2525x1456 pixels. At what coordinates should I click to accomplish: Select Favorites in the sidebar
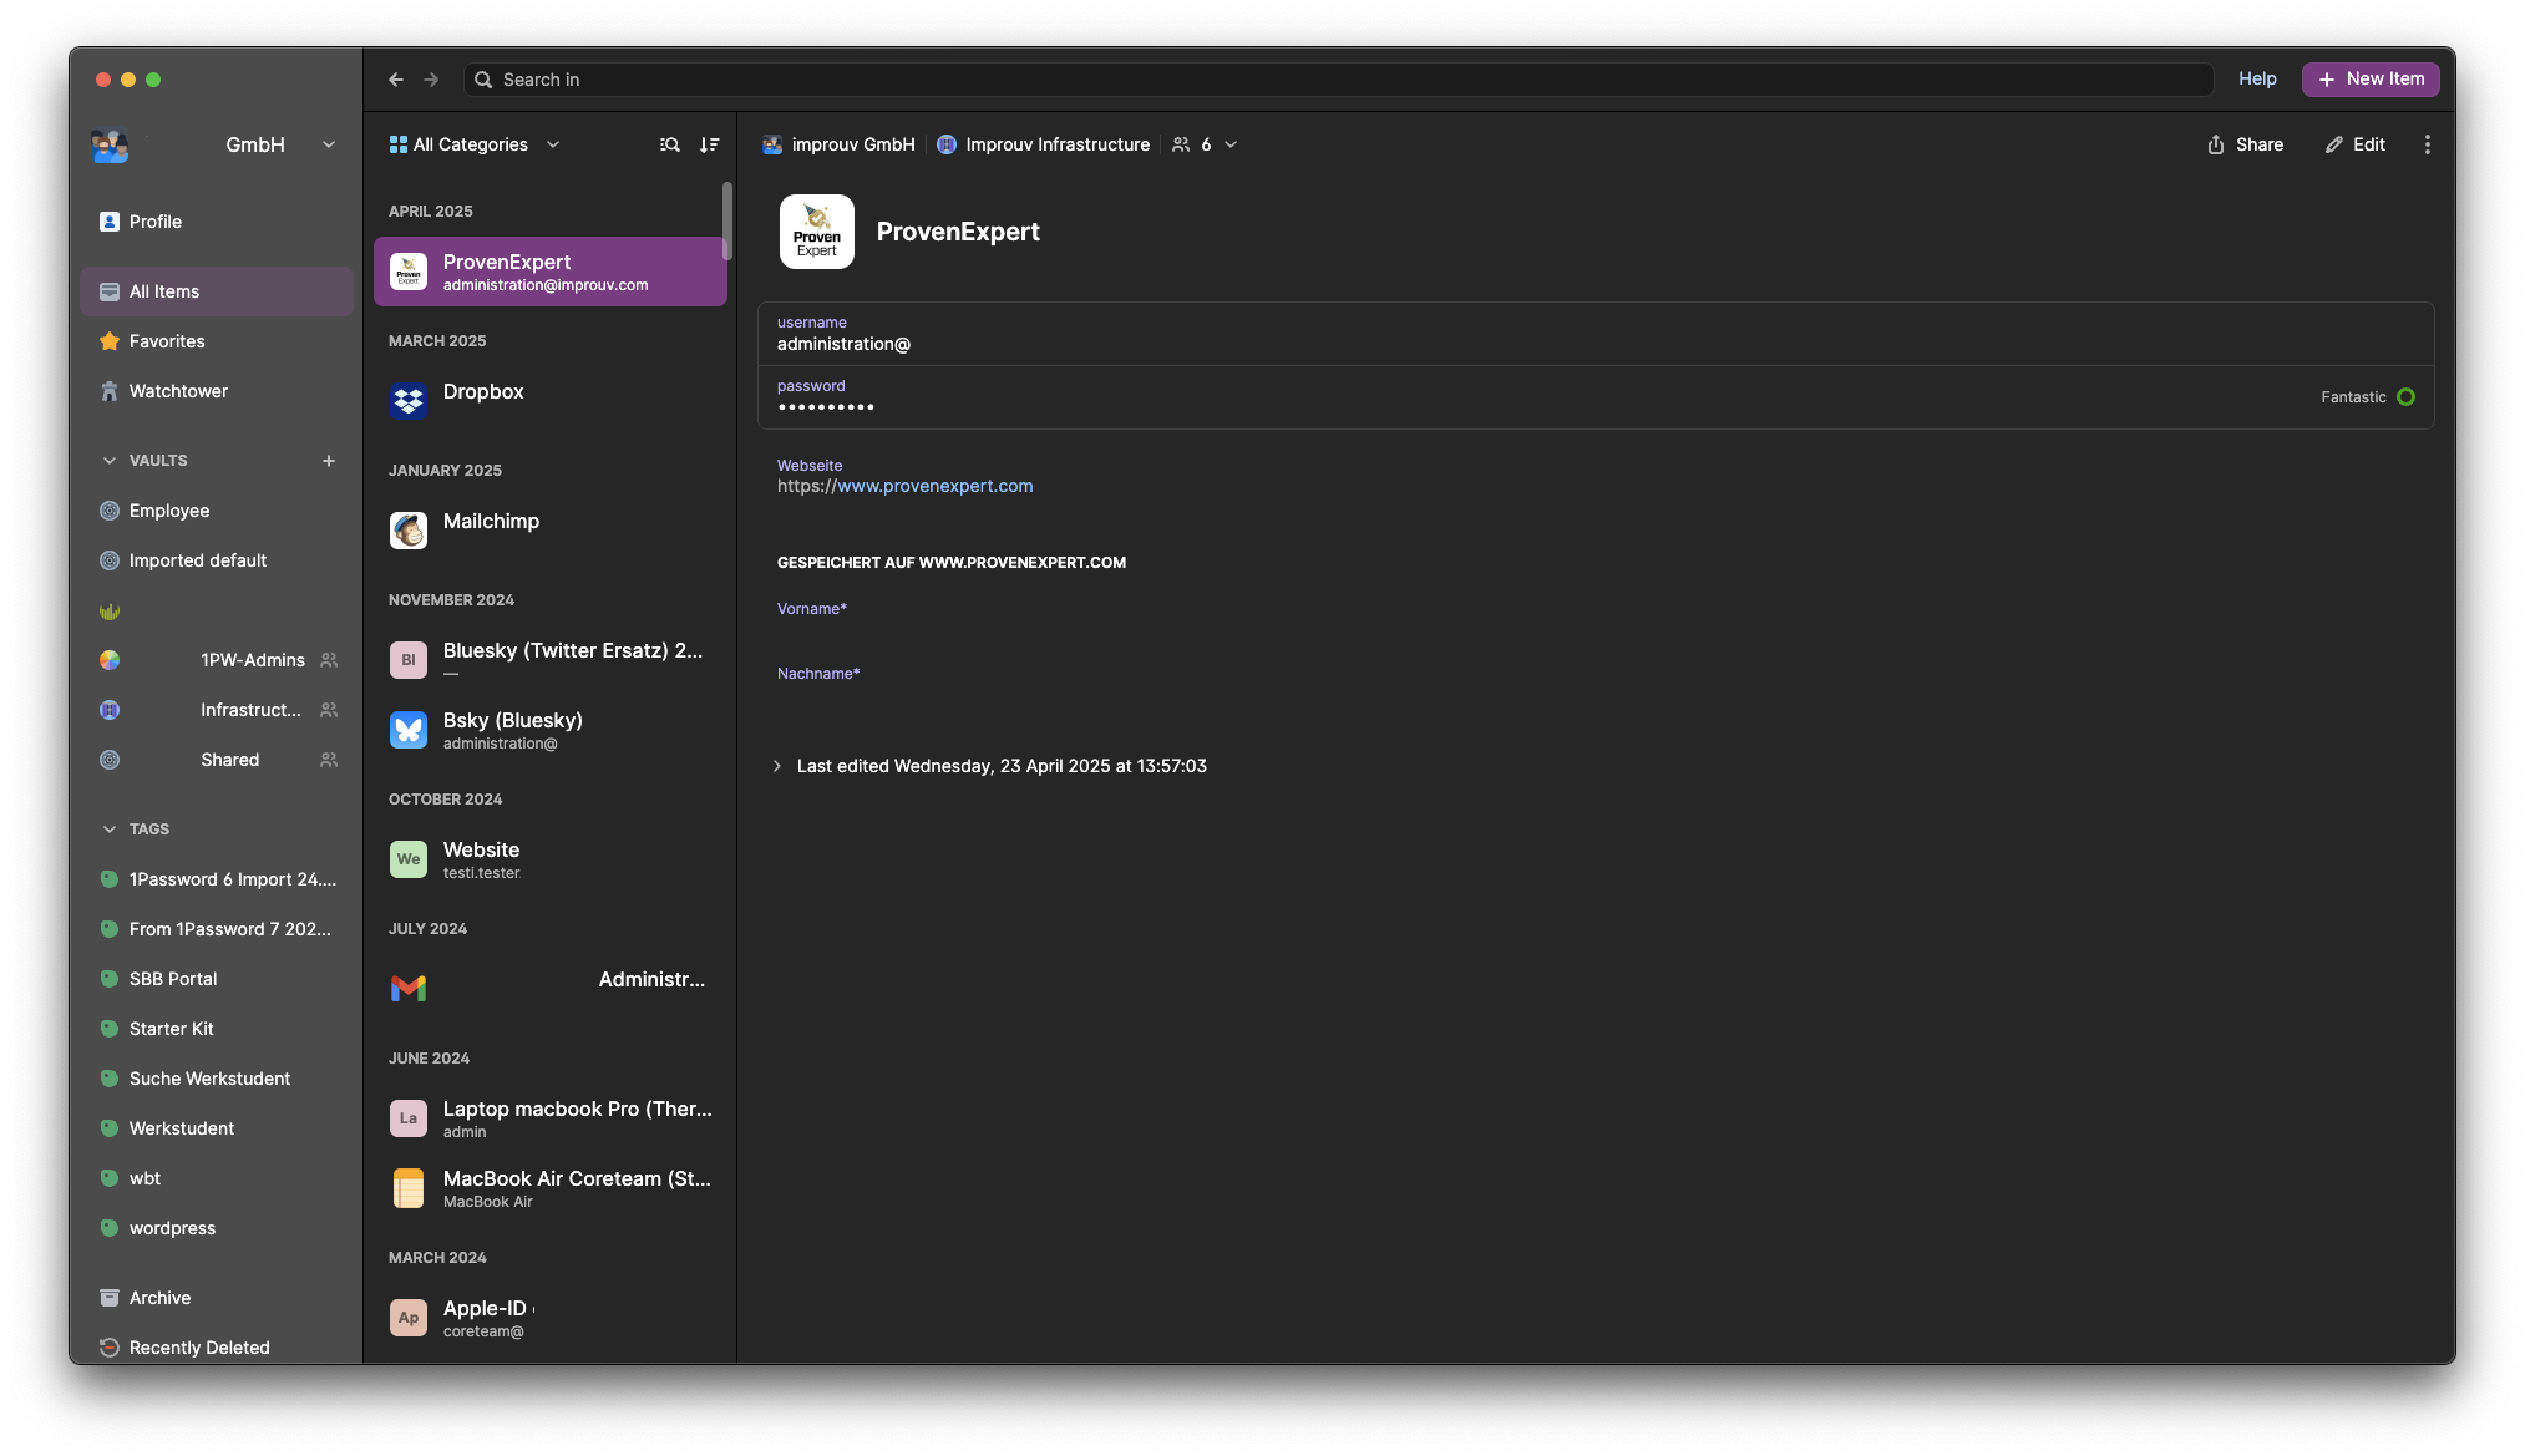pyautogui.click(x=166, y=341)
